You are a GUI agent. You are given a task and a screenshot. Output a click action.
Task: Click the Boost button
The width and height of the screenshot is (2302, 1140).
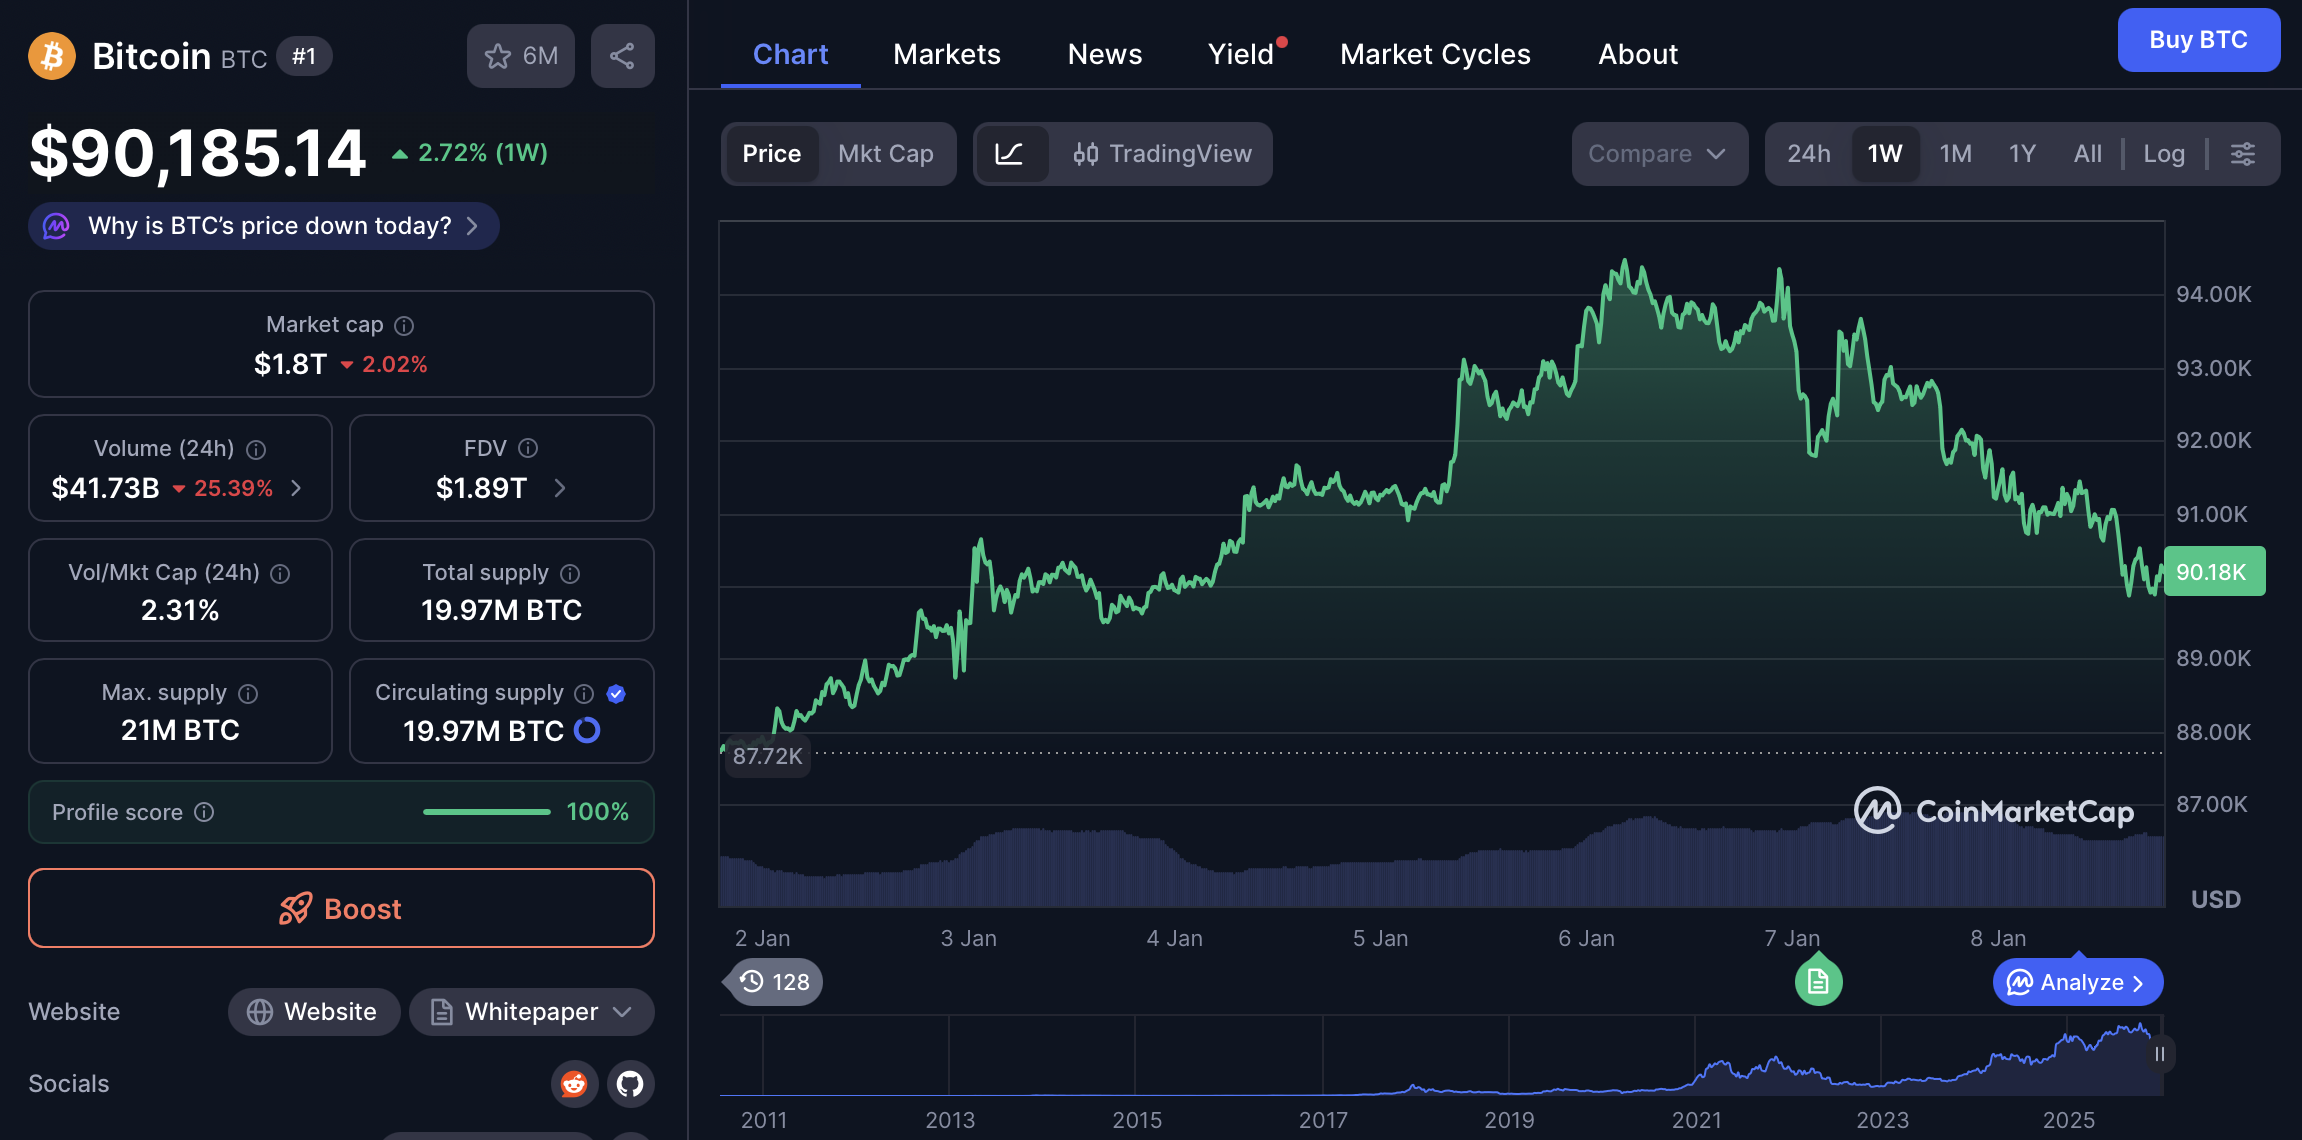(341, 908)
